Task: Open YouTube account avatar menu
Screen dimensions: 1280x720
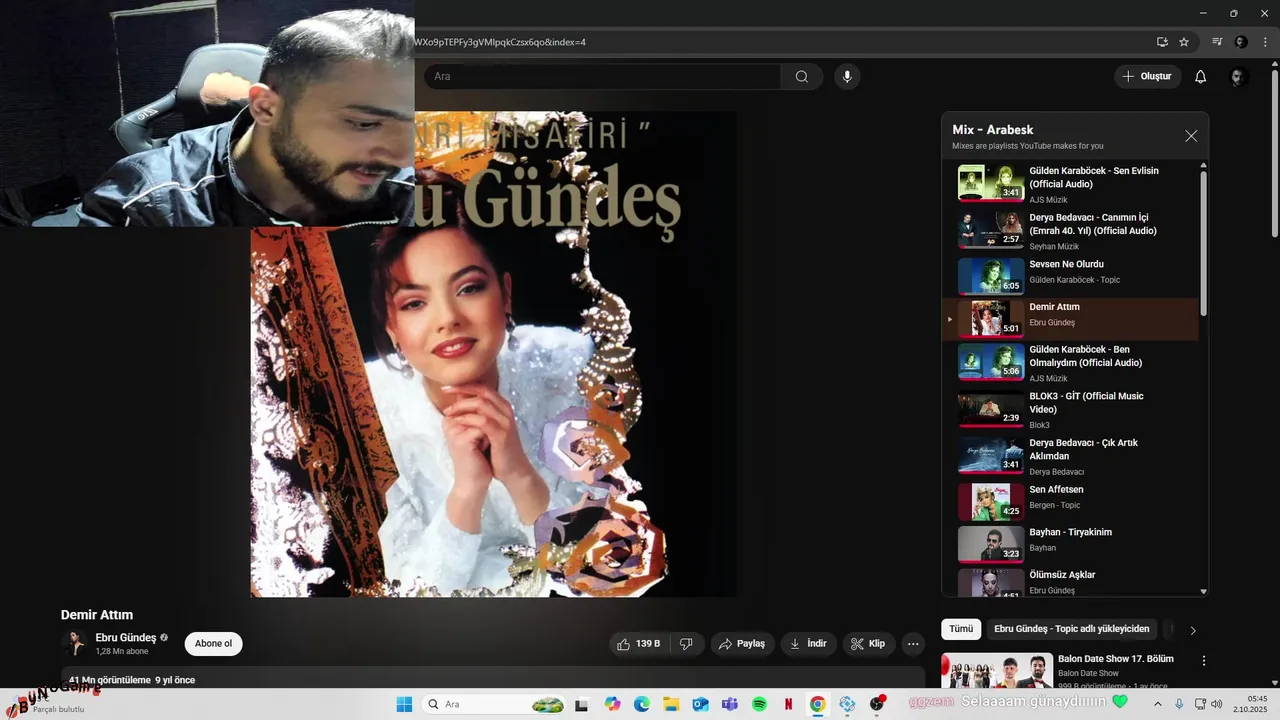Action: pyautogui.click(x=1239, y=77)
